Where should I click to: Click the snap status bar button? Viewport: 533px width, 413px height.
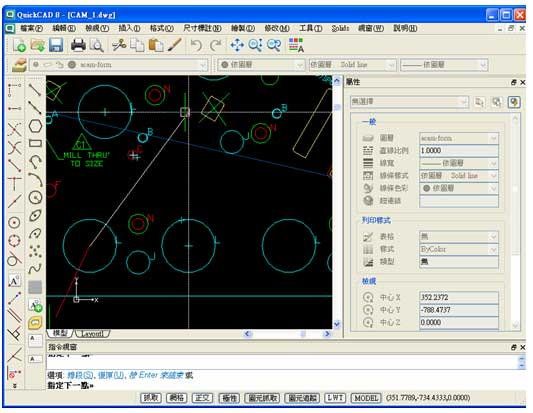pos(151,398)
